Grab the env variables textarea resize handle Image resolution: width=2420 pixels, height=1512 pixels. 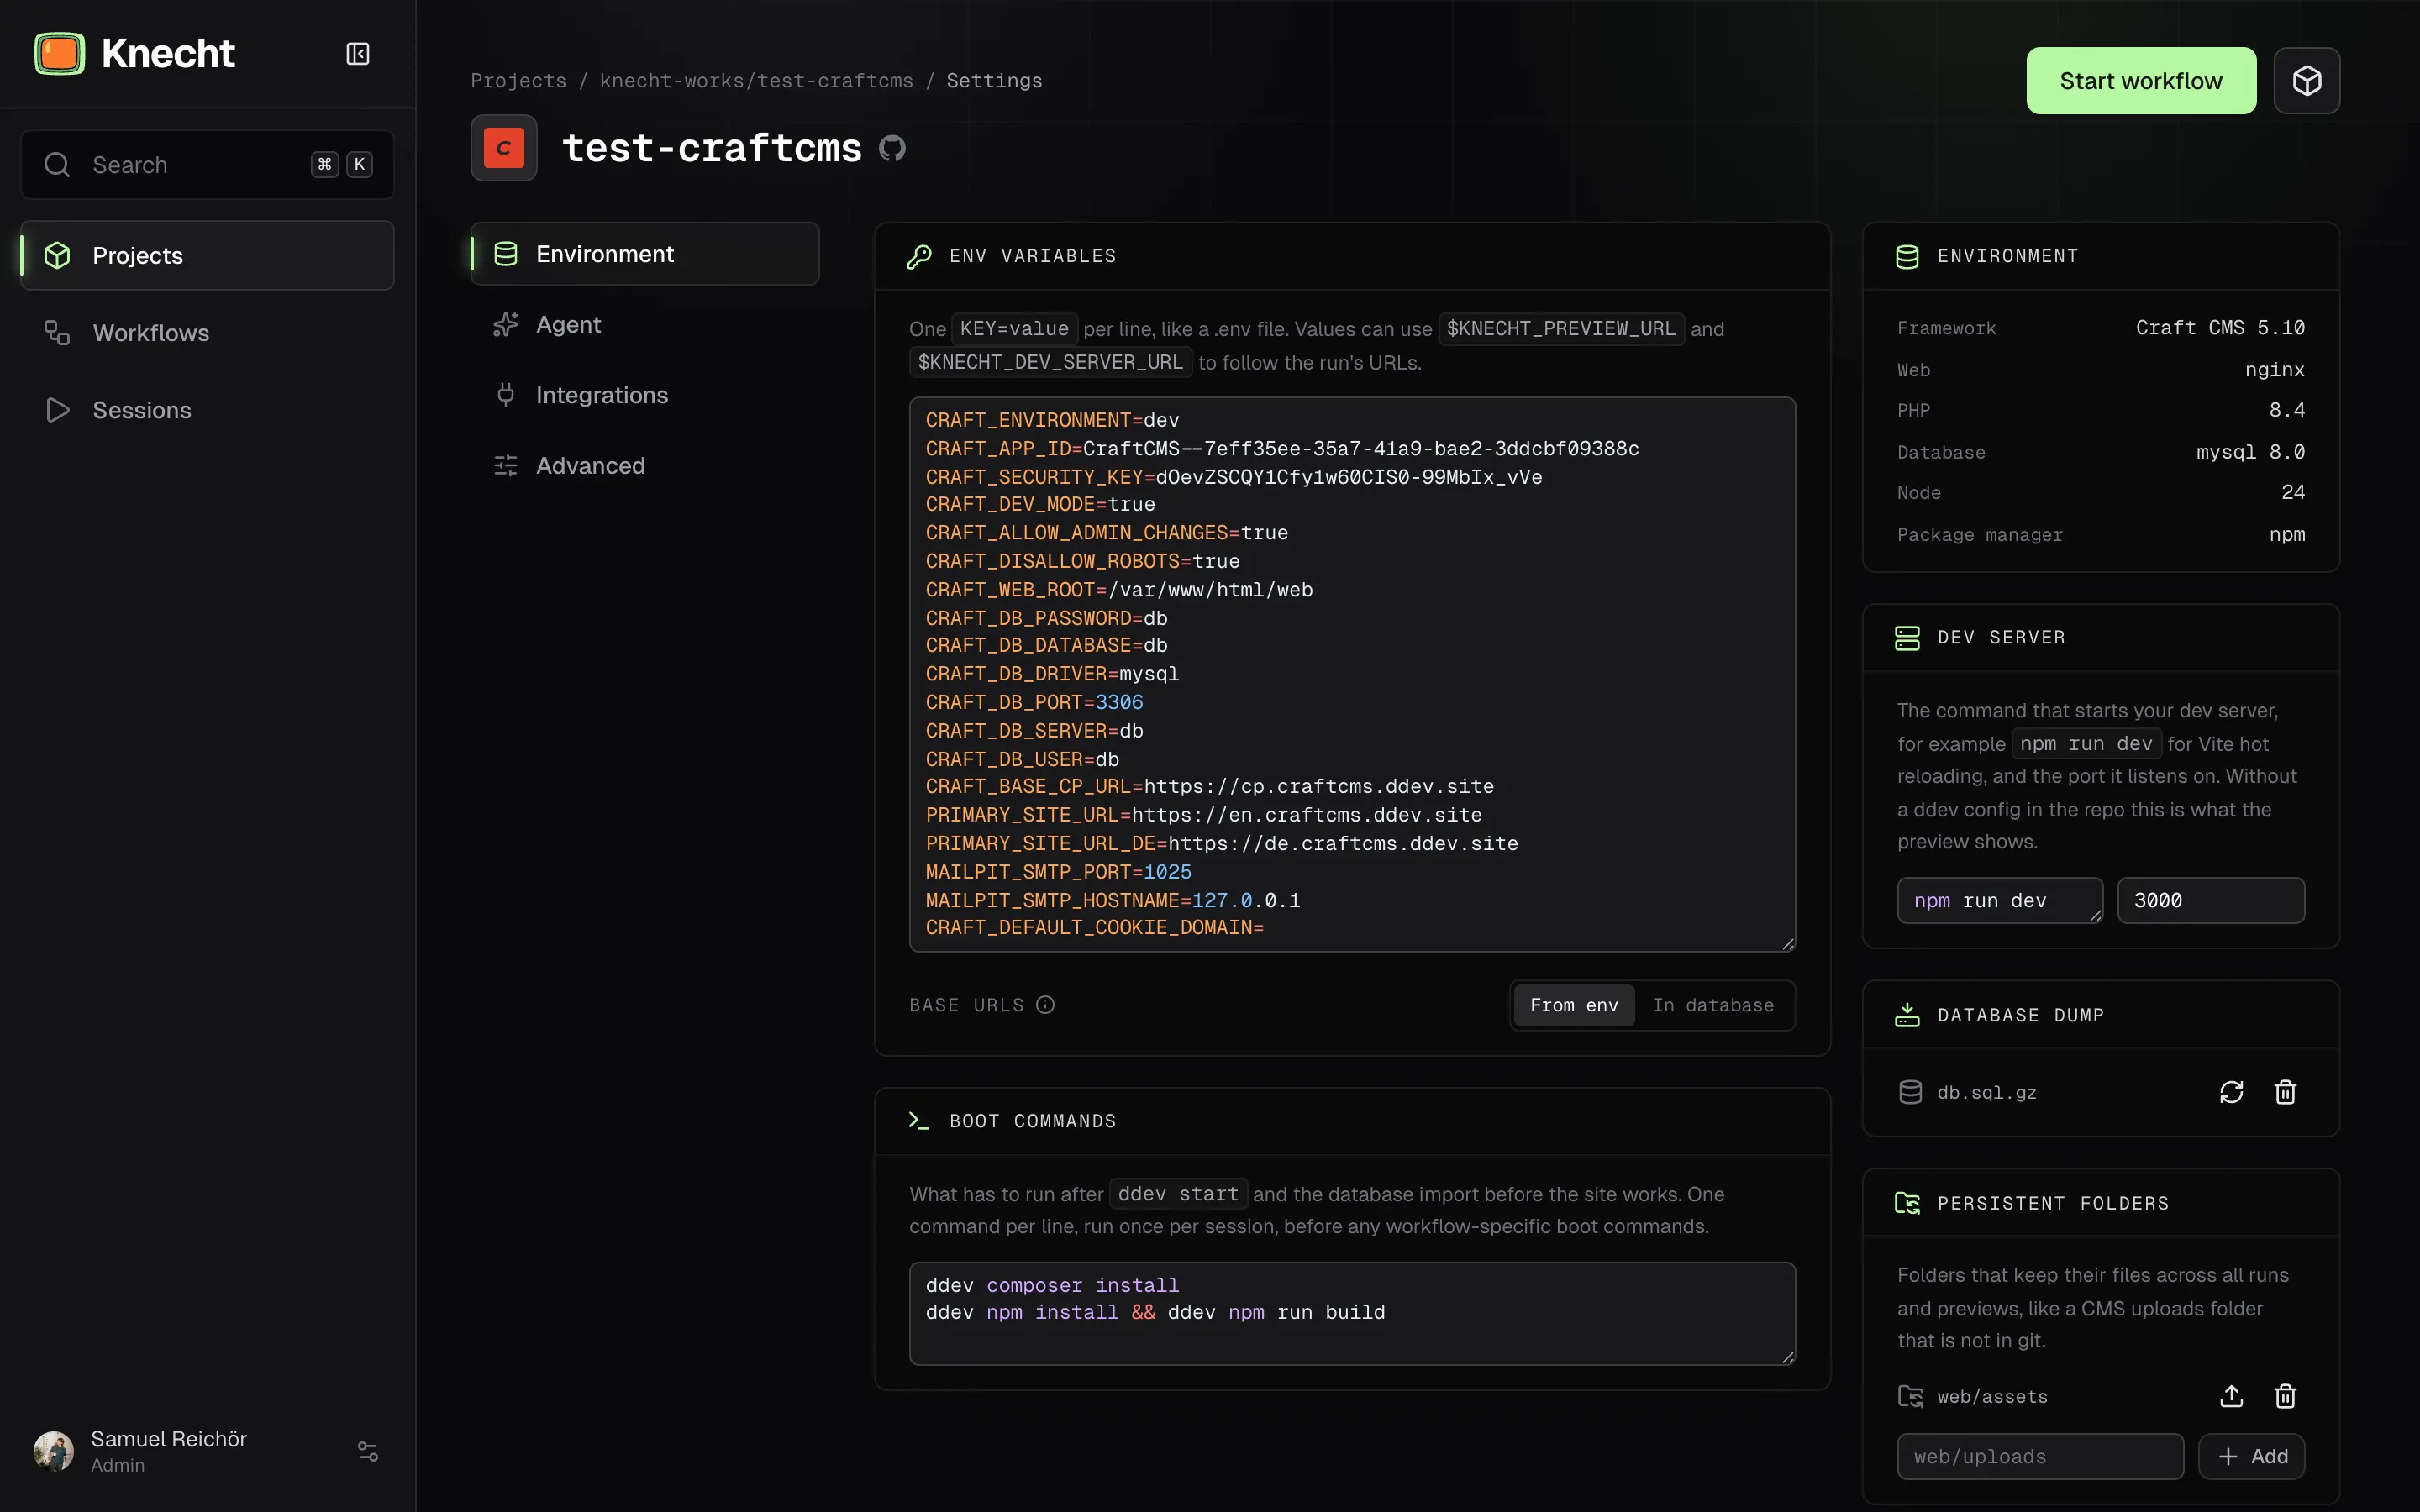(1788, 944)
